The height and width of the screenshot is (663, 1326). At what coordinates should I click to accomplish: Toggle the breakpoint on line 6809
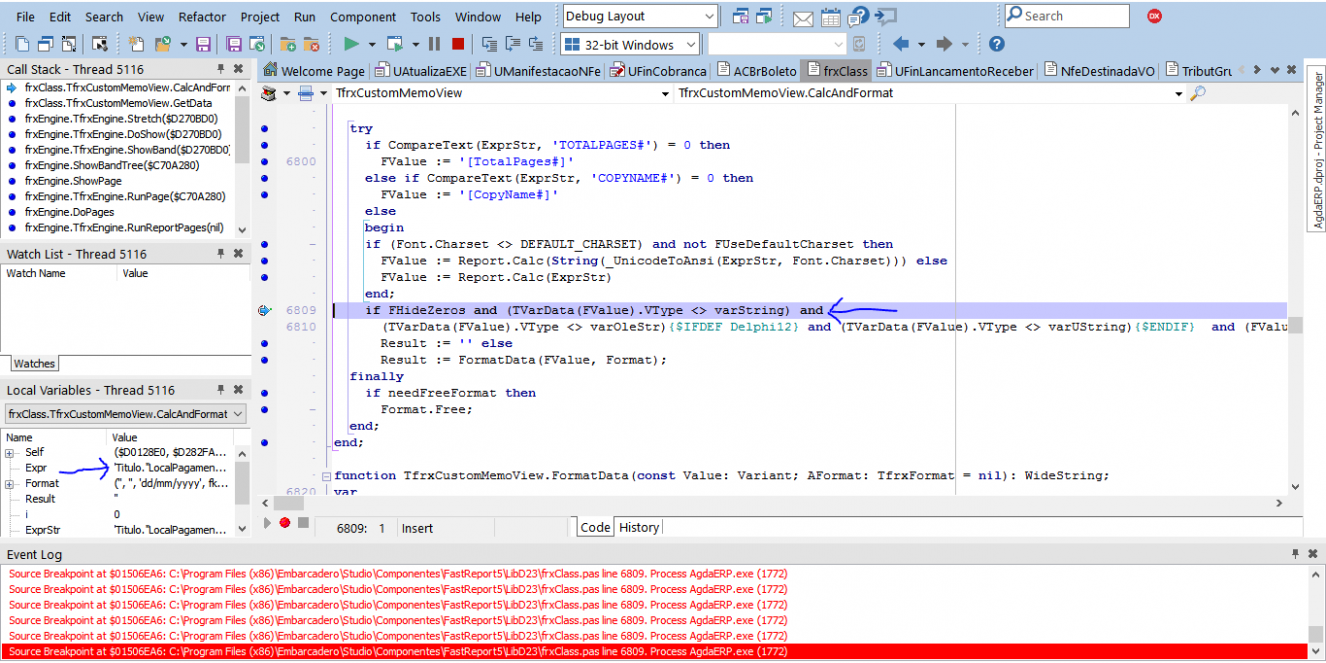click(x=264, y=311)
